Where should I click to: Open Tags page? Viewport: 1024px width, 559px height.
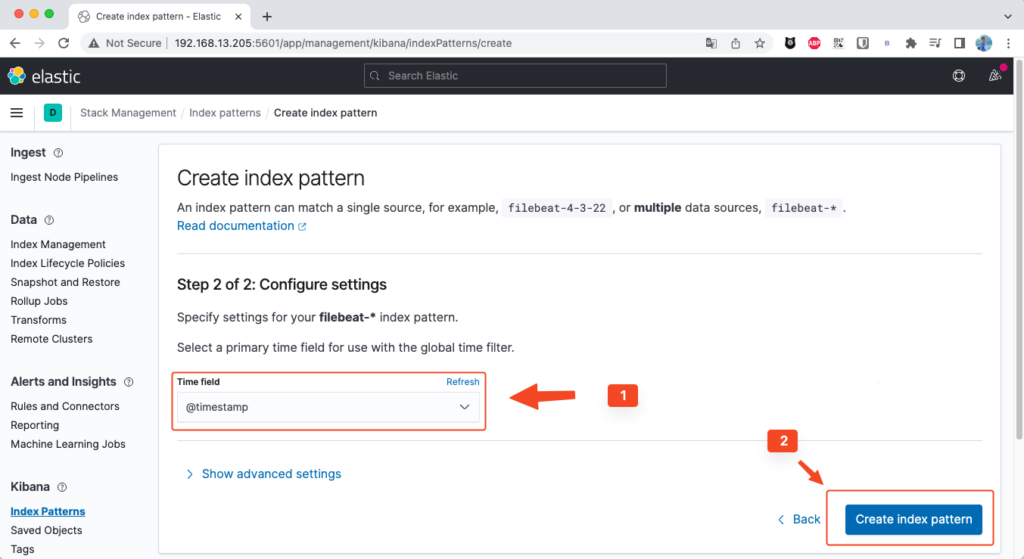pyautogui.click(x=22, y=549)
